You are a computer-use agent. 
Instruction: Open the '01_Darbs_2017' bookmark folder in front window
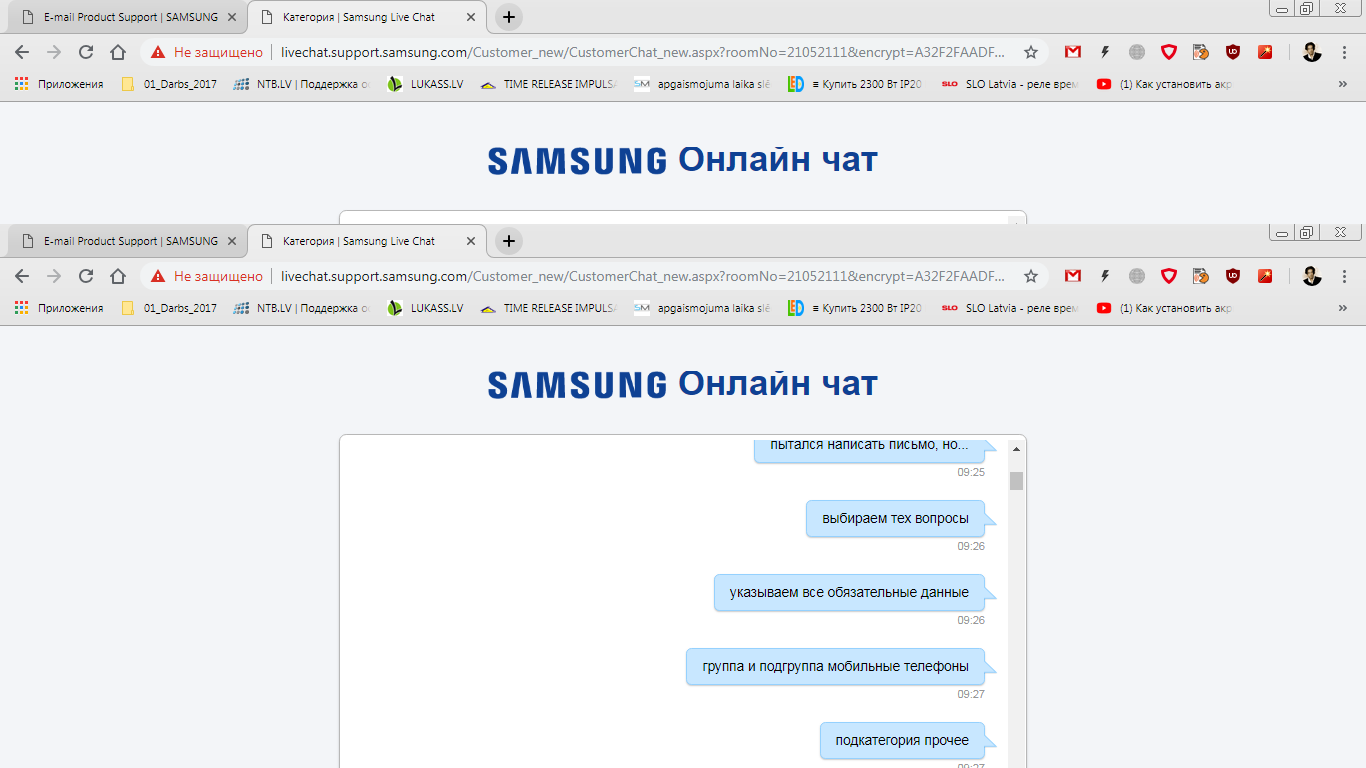pos(169,308)
